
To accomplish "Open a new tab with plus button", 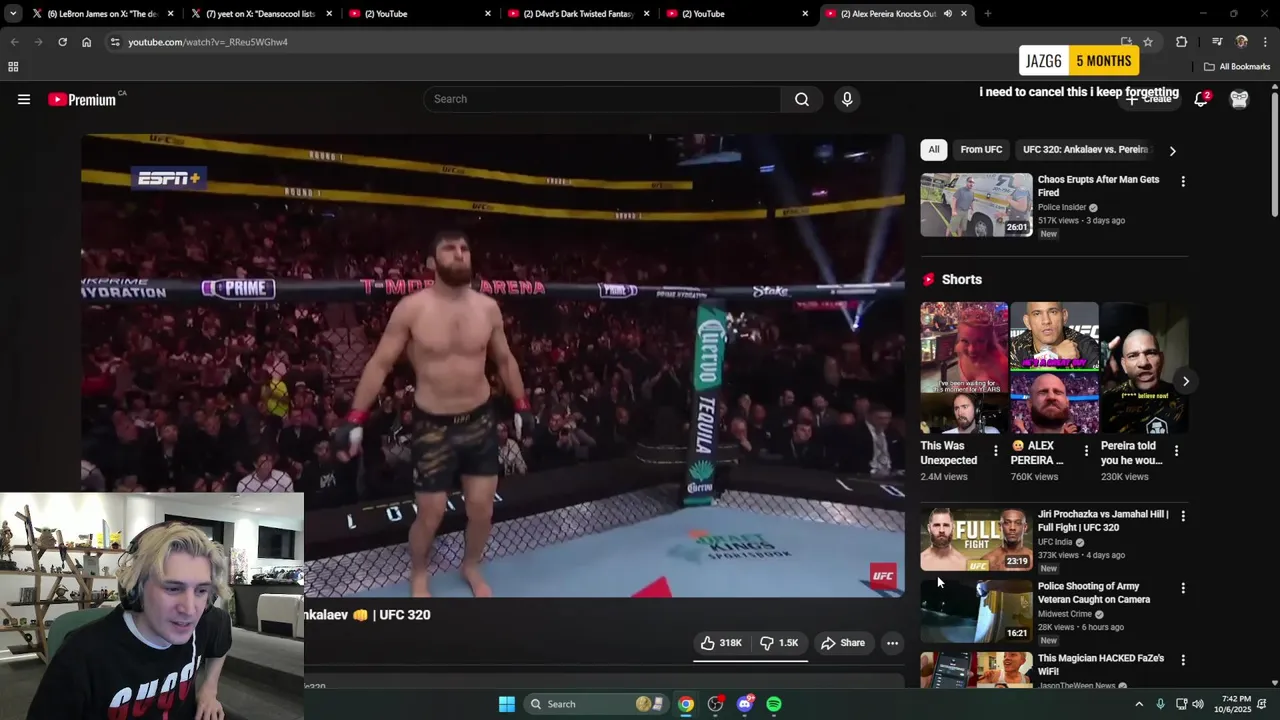I will click(988, 14).
